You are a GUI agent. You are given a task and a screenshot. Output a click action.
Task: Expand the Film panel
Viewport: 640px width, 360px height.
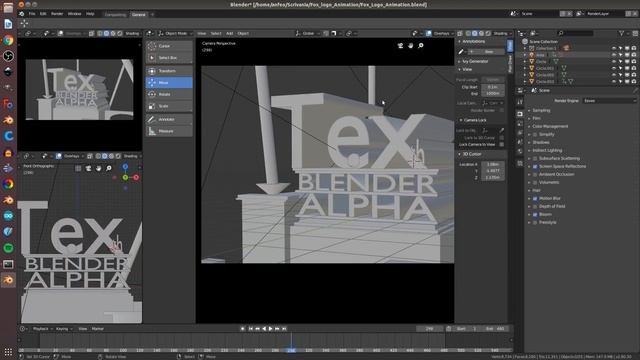click(x=536, y=118)
